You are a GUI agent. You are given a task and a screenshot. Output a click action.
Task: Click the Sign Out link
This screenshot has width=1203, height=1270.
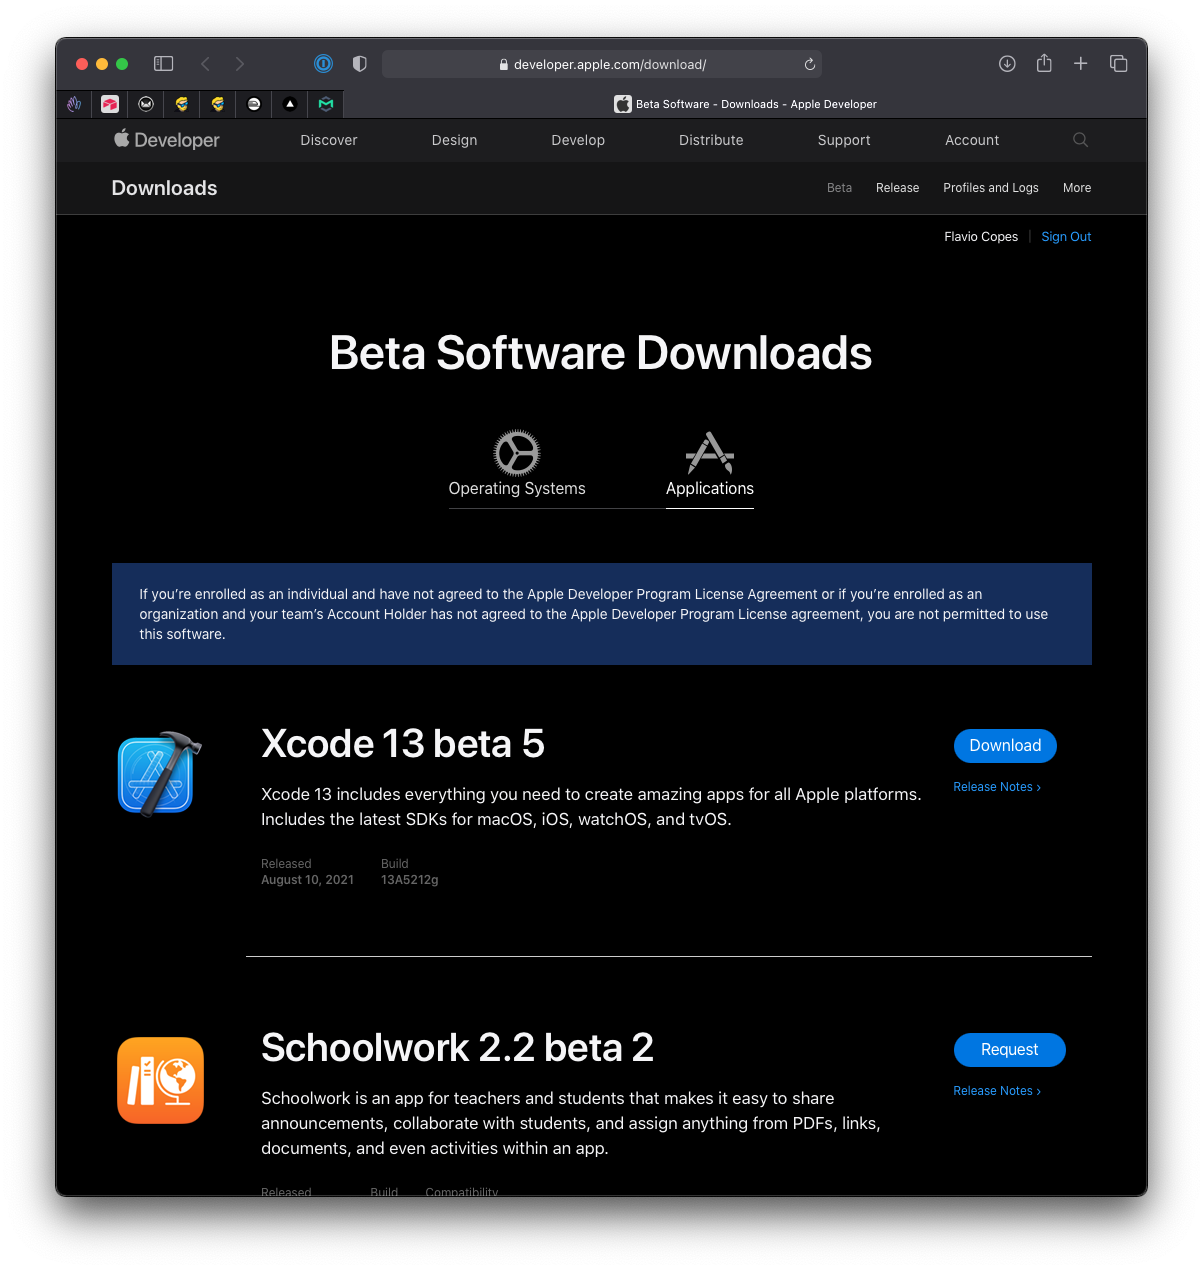(1066, 237)
